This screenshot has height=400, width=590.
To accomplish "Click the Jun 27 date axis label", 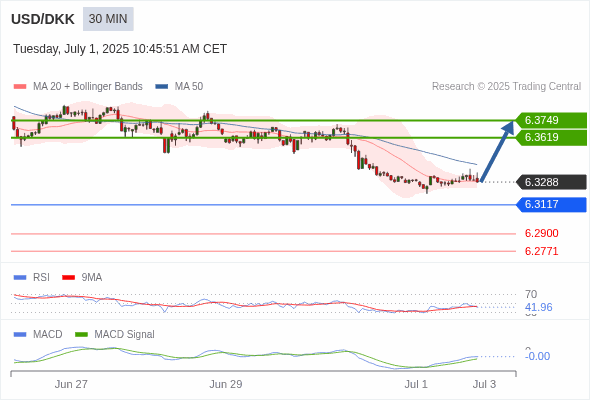I will point(71,384).
